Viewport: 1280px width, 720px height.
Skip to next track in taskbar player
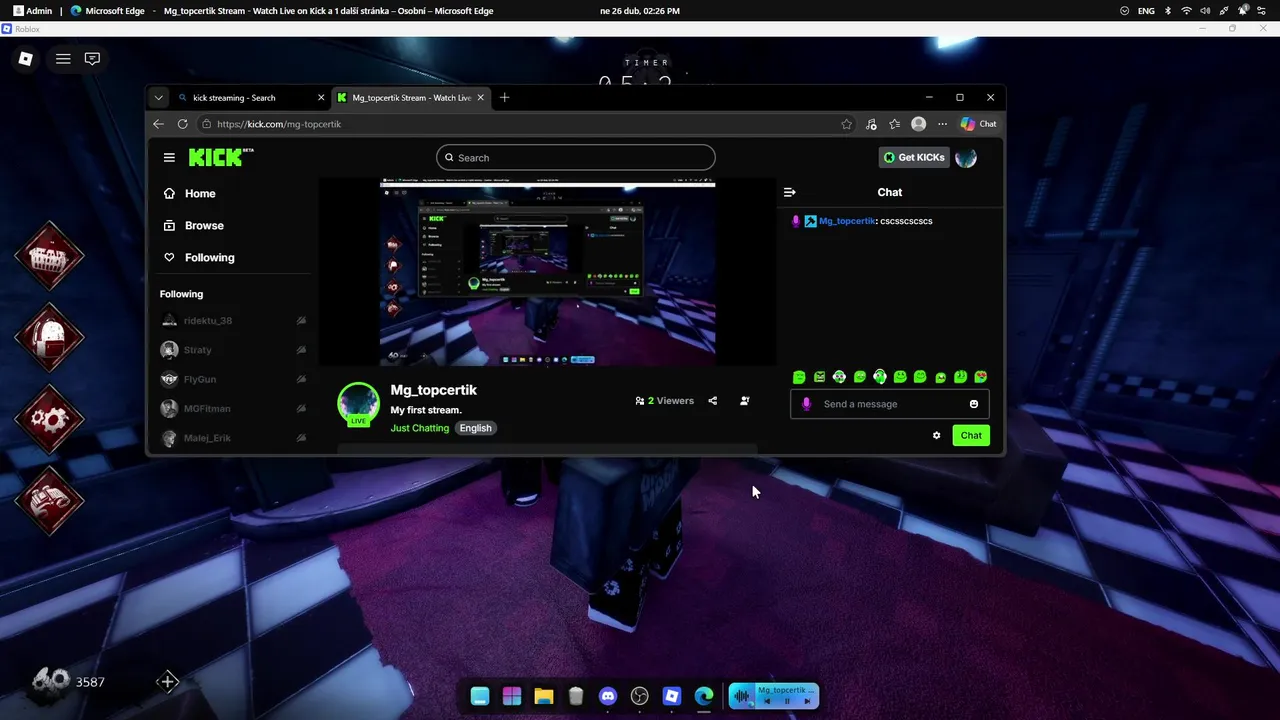click(807, 701)
